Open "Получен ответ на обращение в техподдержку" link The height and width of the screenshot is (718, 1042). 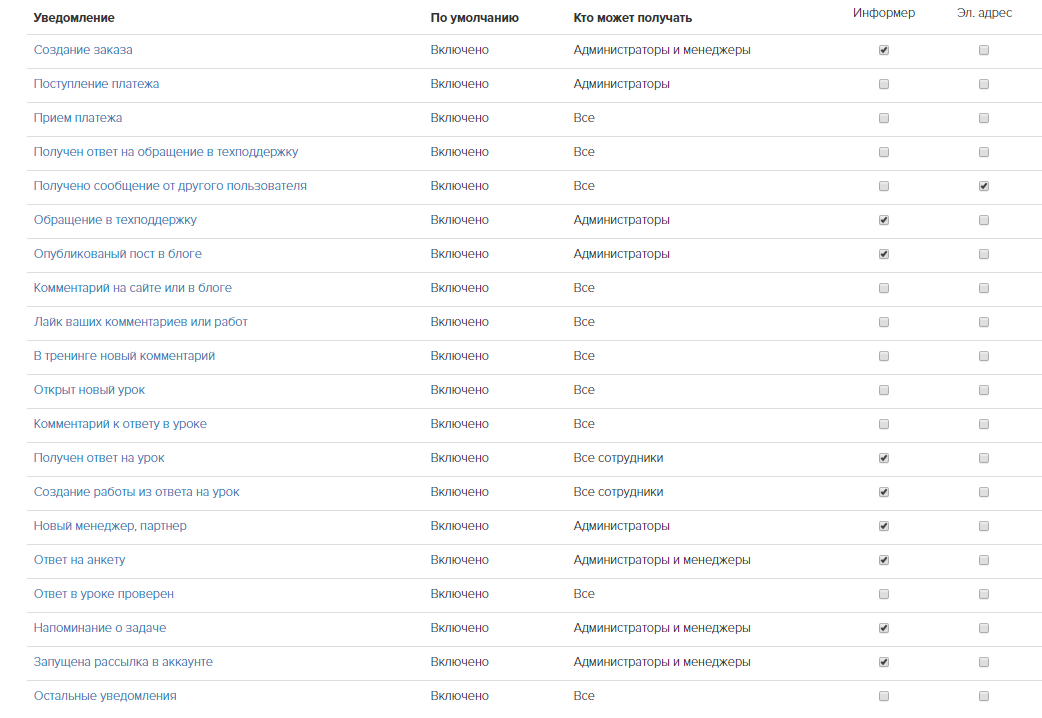click(x=166, y=152)
